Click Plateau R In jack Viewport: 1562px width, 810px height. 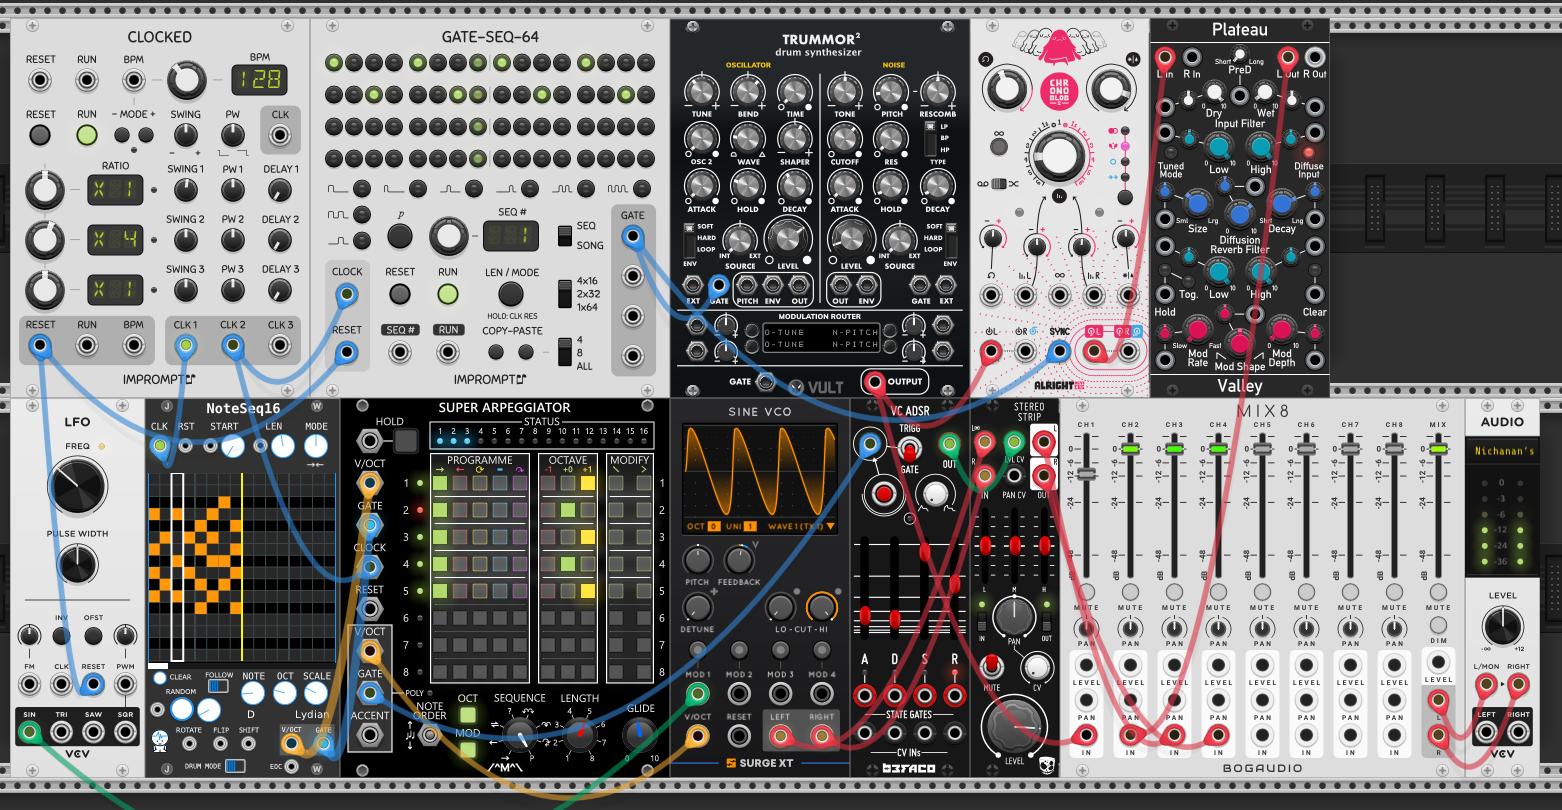[x=1191, y=56]
